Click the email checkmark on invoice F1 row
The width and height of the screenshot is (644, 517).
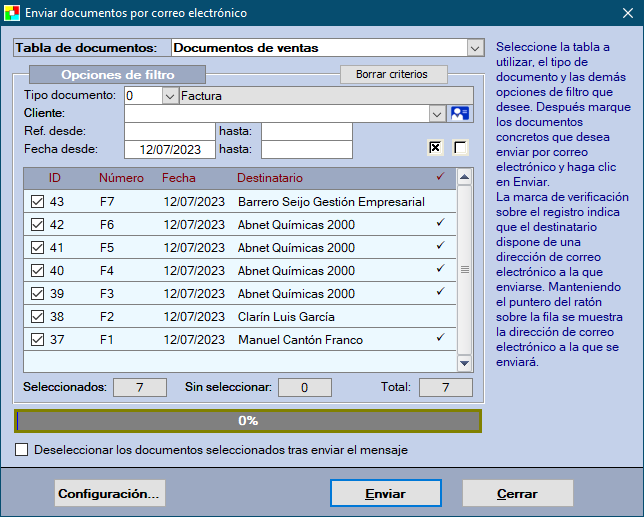(x=440, y=339)
